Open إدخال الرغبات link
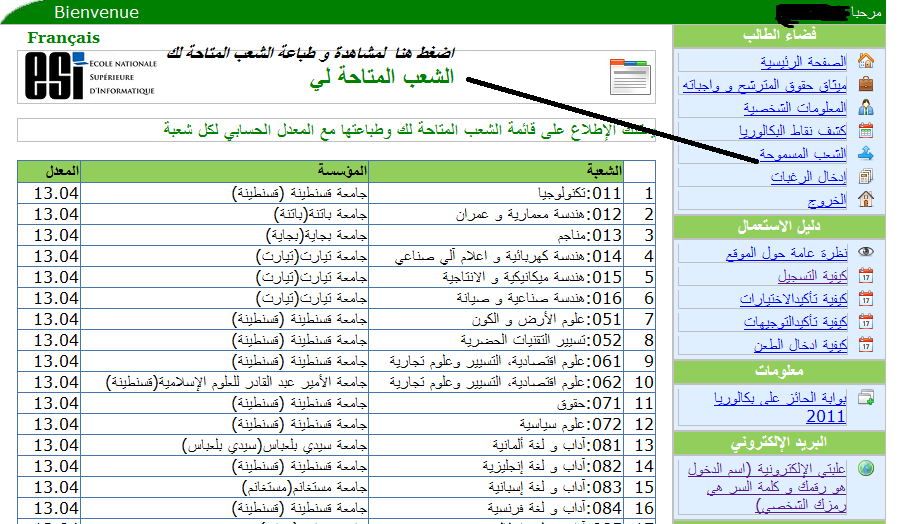The width and height of the screenshot is (906, 524). (x=808, y=177)
